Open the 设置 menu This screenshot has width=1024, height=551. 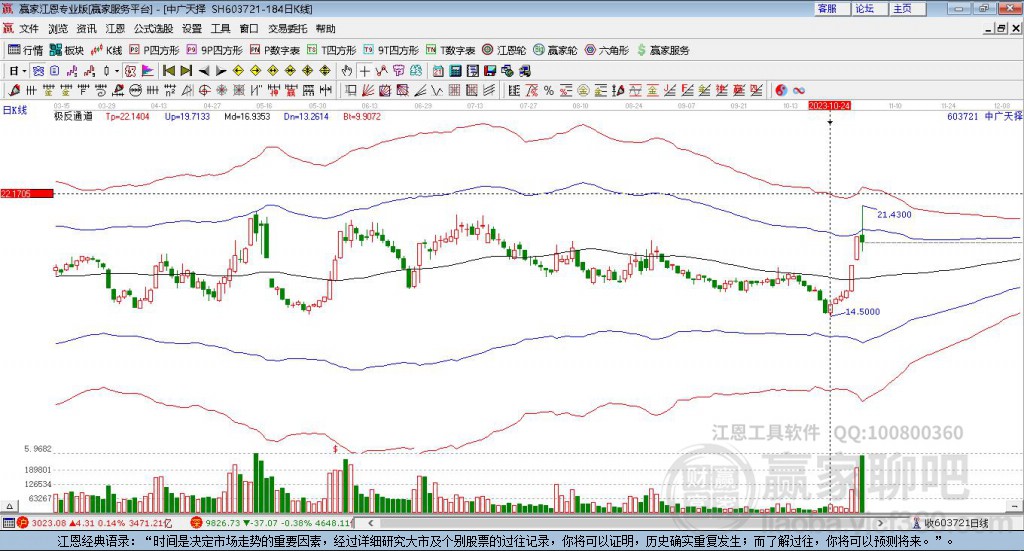192,29
